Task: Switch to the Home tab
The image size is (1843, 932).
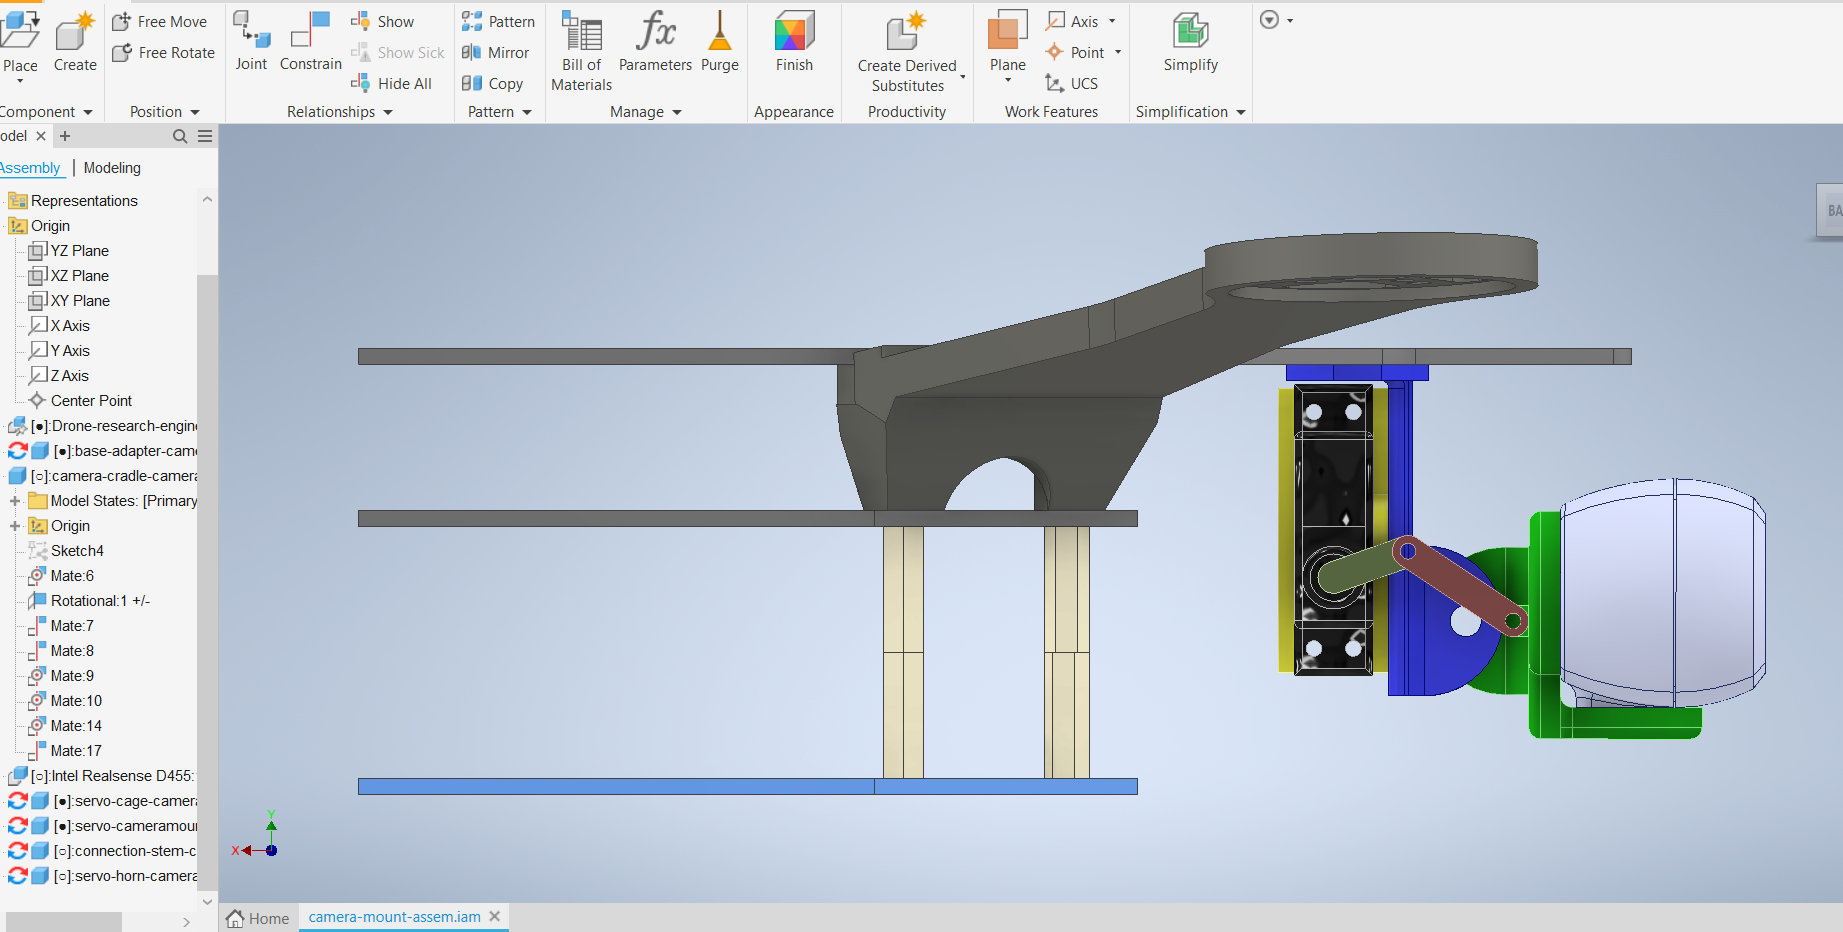Action: point(258,918)
